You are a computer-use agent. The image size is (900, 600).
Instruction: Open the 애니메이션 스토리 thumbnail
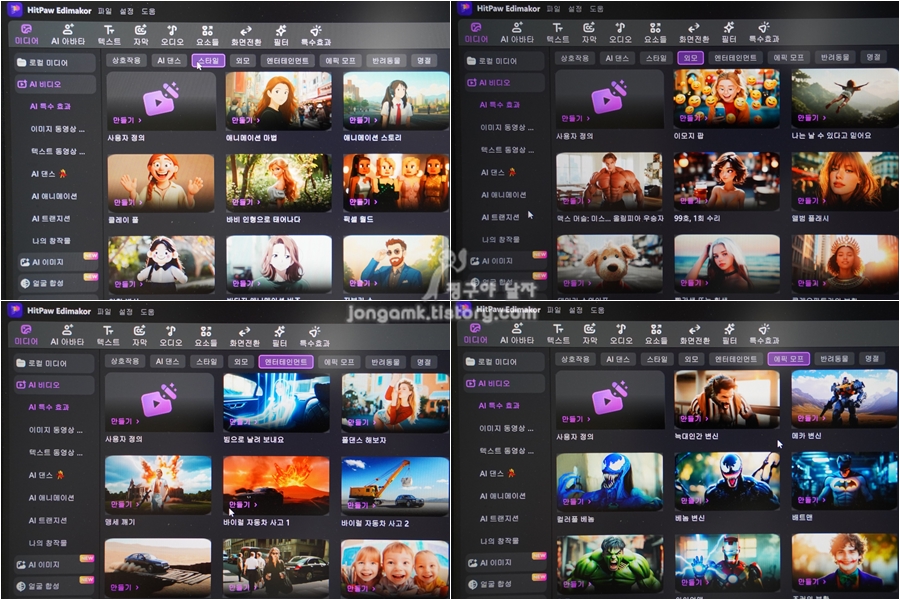pos(396,101)
